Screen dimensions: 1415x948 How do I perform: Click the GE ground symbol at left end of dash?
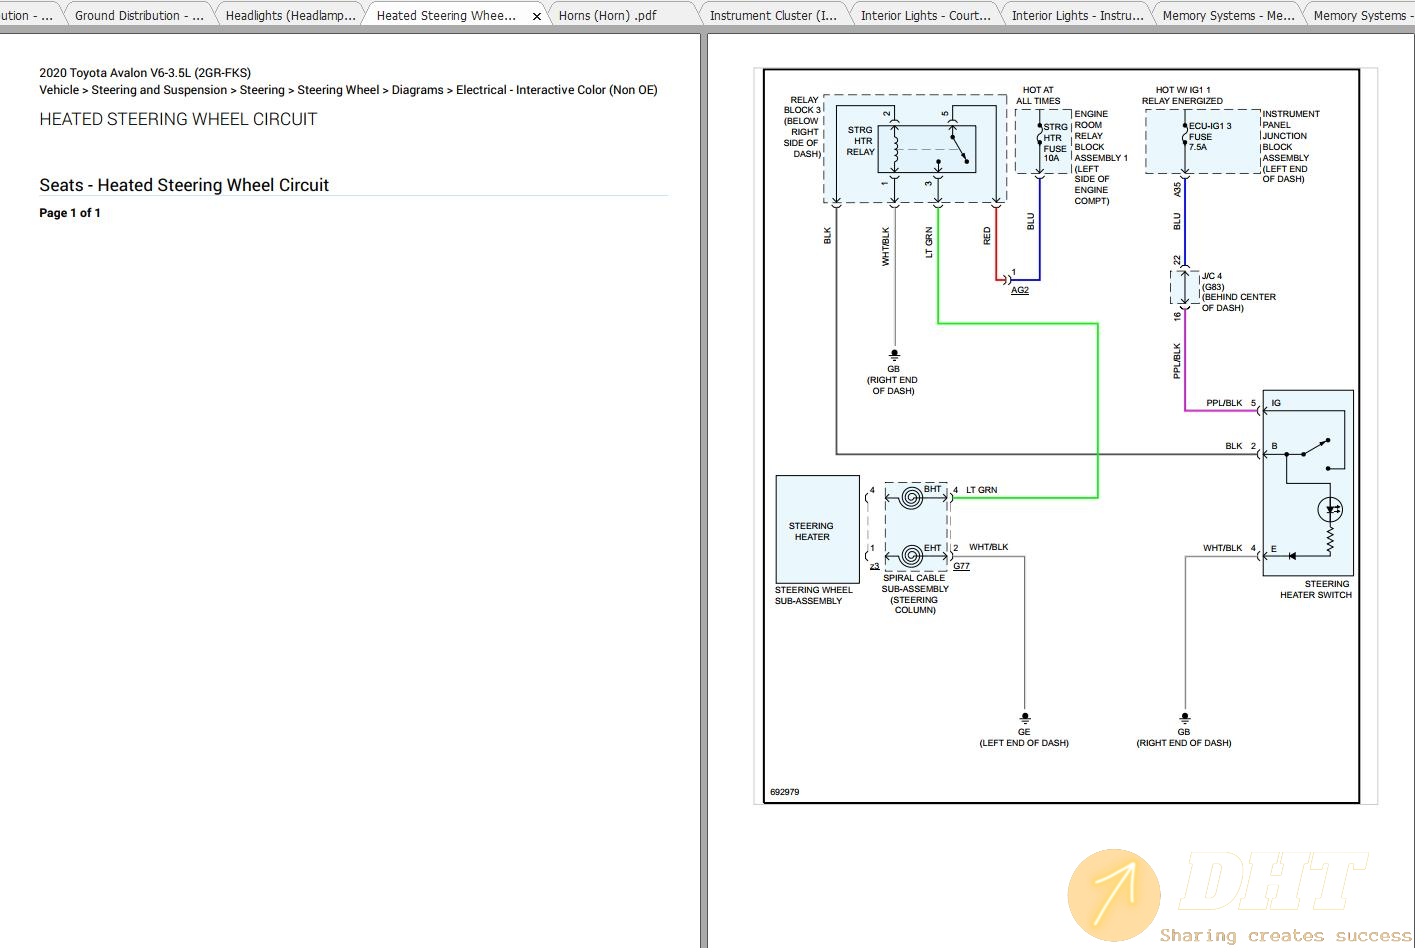pos(1024,718)
